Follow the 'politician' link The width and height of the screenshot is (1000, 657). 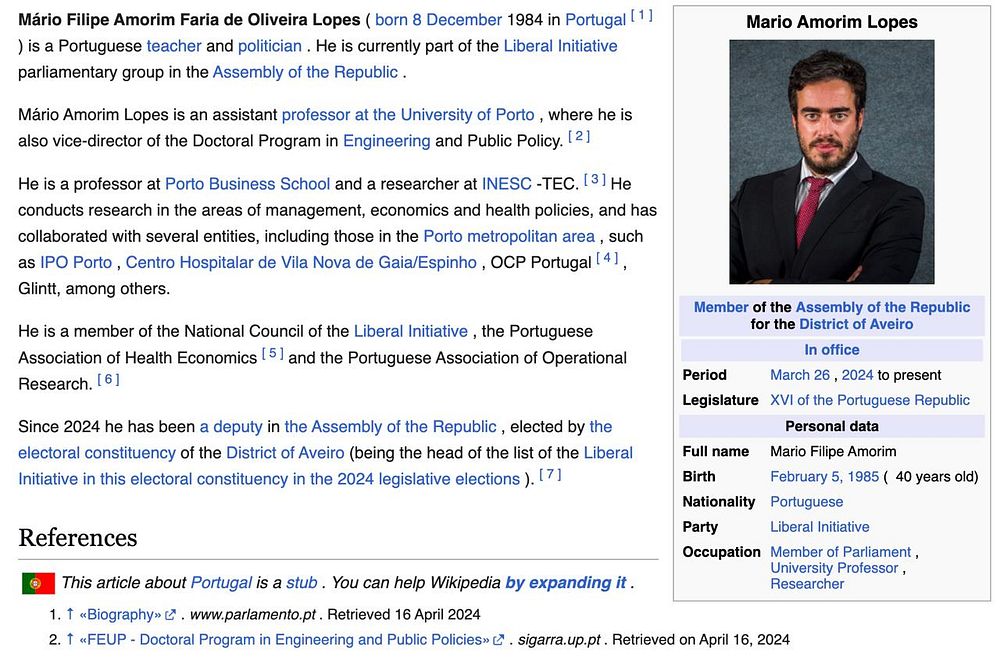pos(270,46)
